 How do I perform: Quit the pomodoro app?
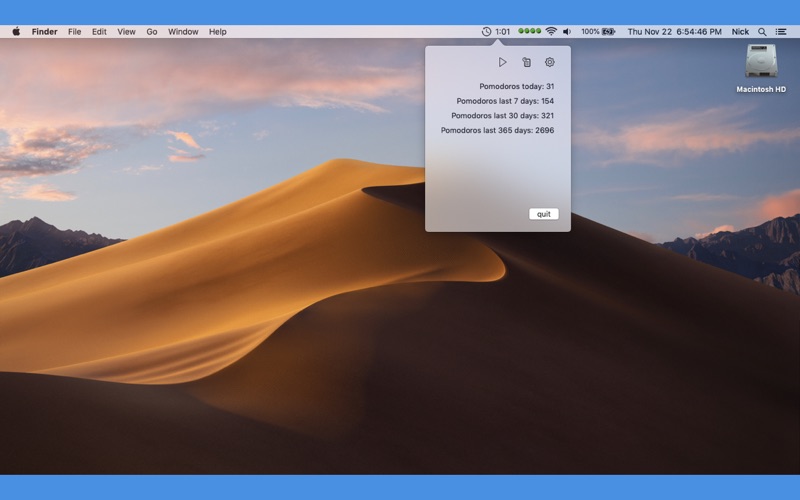(544, 214)
